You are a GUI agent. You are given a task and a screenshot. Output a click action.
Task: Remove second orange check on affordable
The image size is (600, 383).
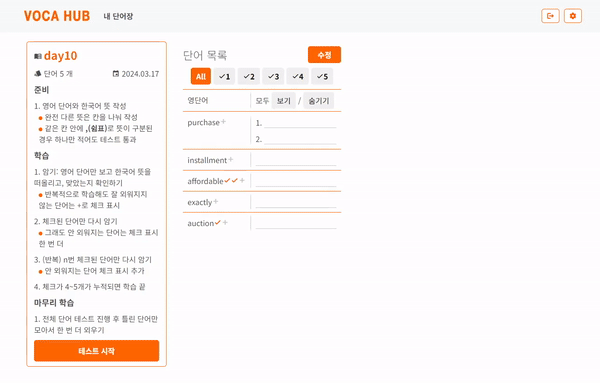[235, 180]
